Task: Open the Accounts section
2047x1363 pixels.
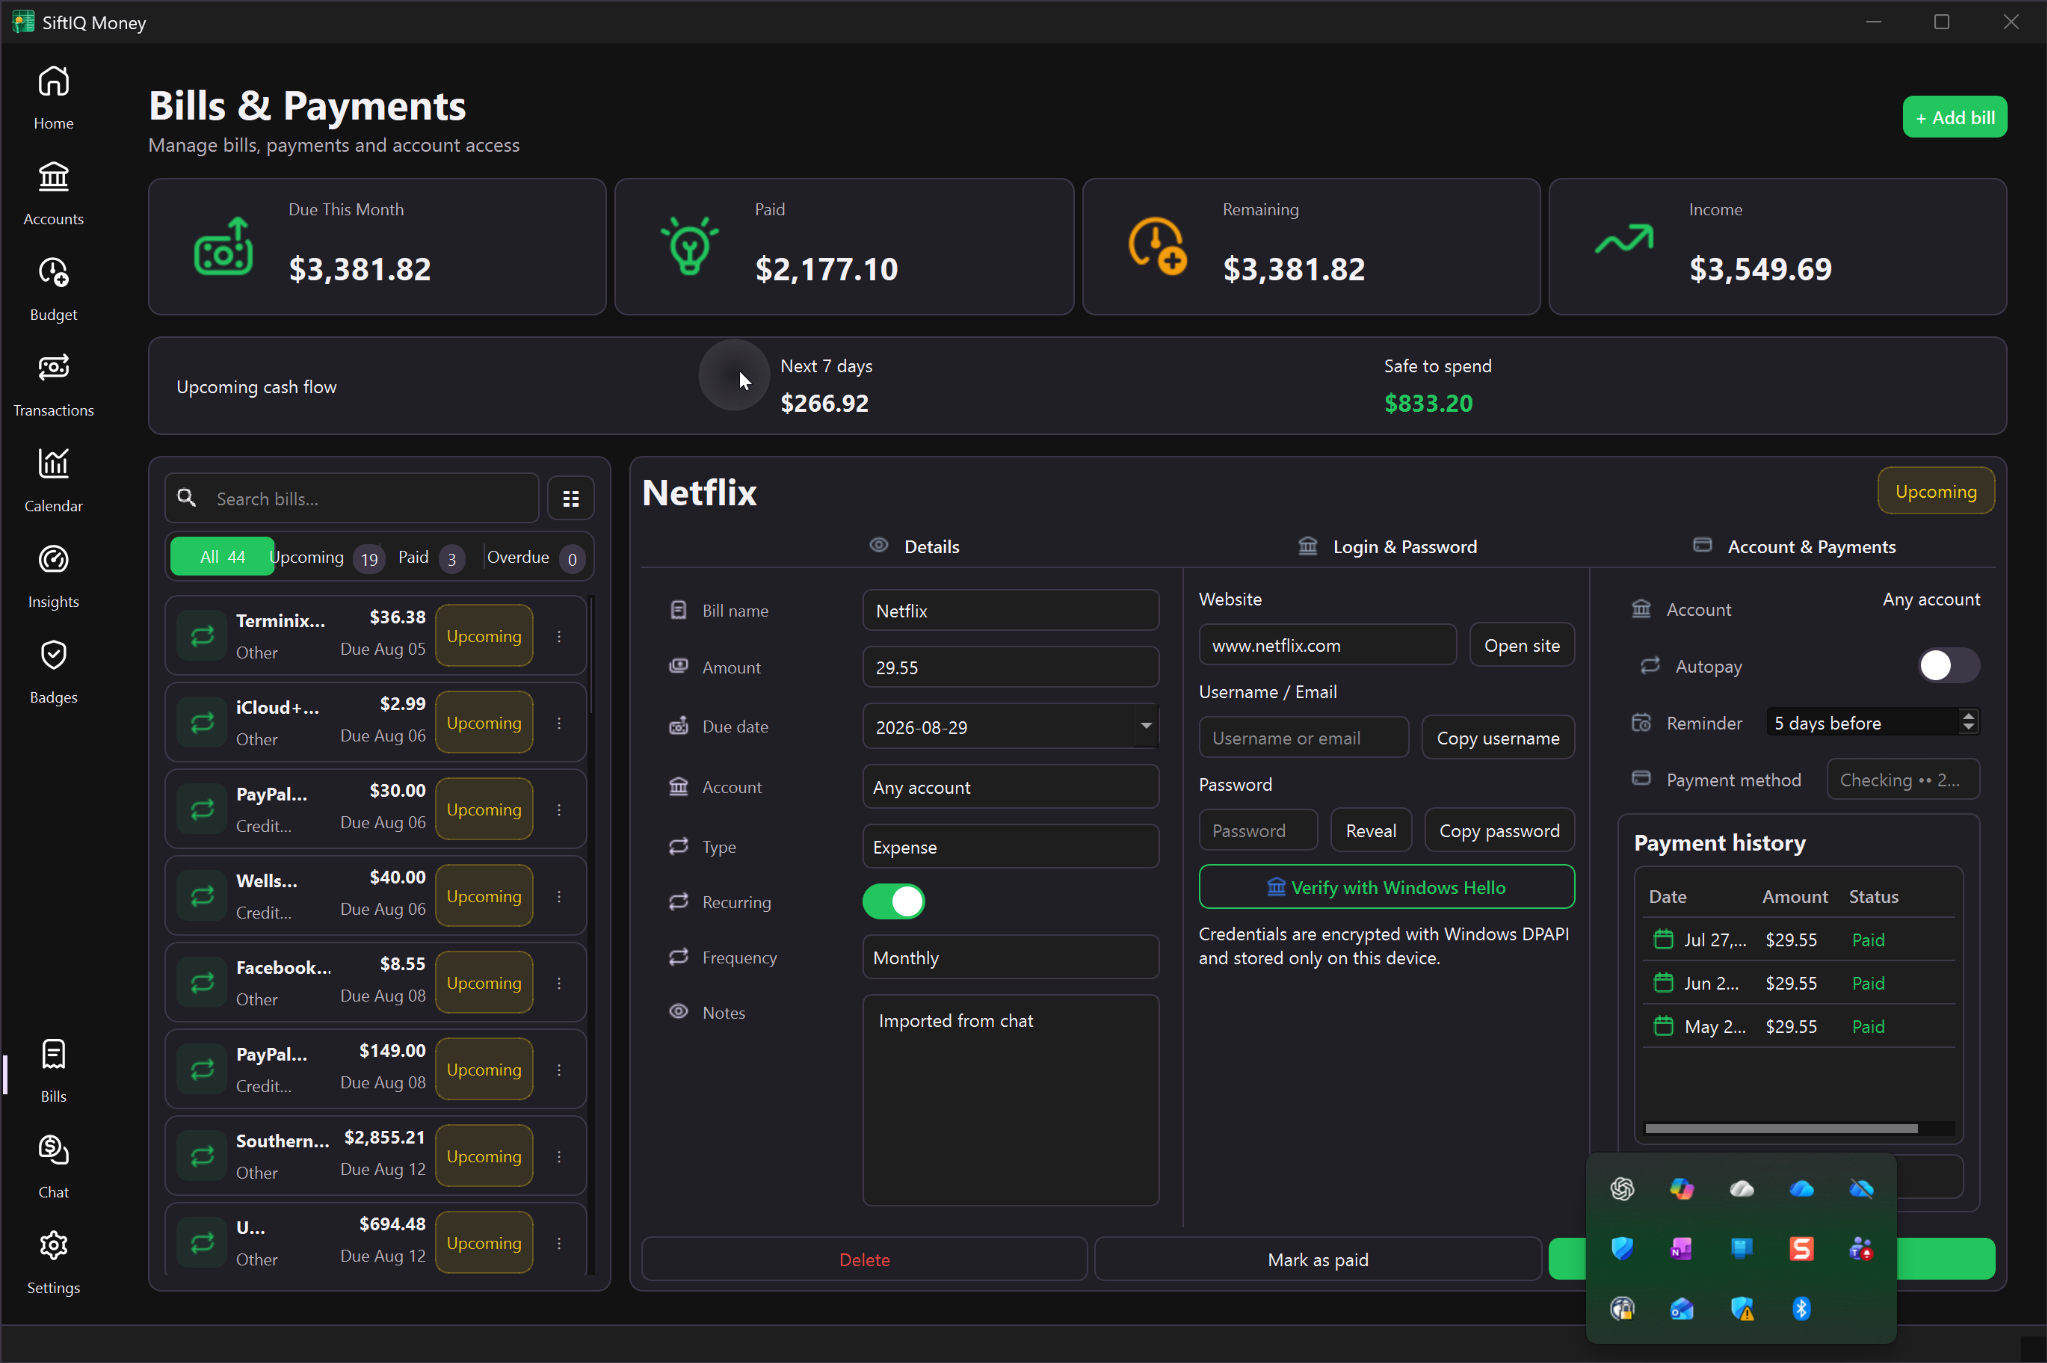Action: [53, 194]
